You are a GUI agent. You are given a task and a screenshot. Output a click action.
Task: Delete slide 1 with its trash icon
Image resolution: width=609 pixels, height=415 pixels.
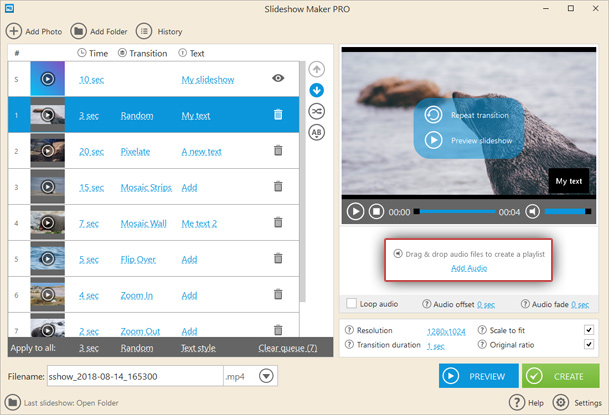pos(278,115)
